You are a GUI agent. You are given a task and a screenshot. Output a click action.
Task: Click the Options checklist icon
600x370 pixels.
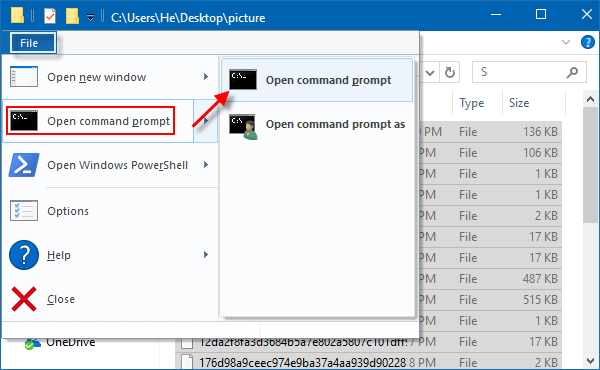[x=24, y=211]
